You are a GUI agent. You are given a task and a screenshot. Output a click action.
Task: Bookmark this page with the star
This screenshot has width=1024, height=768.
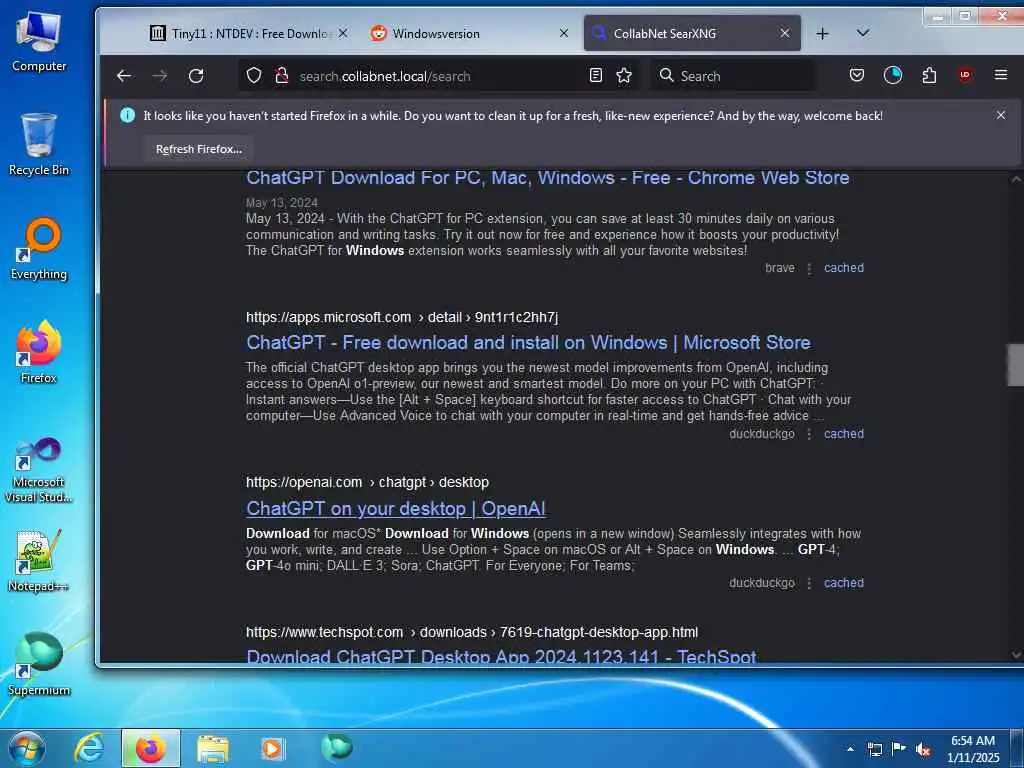tap(624, 76)
